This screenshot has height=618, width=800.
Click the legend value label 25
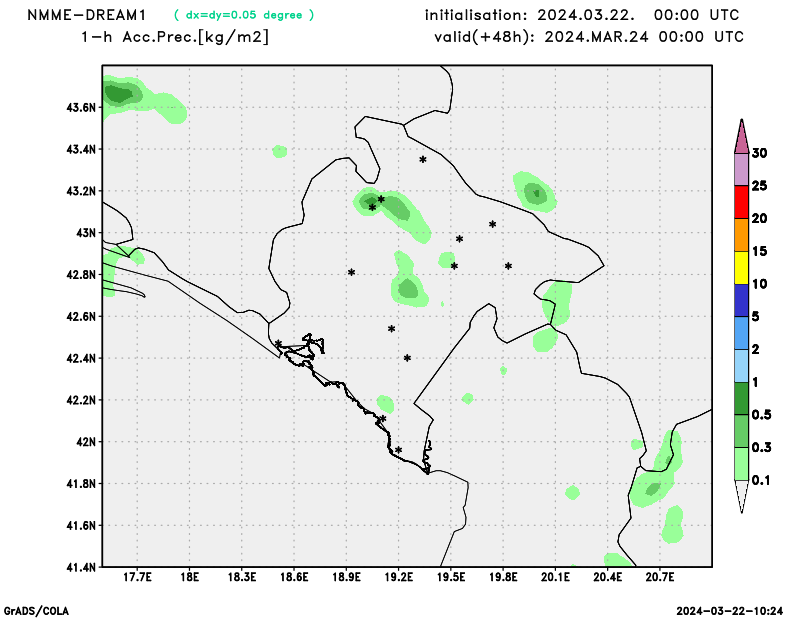[x=760, y=186]
